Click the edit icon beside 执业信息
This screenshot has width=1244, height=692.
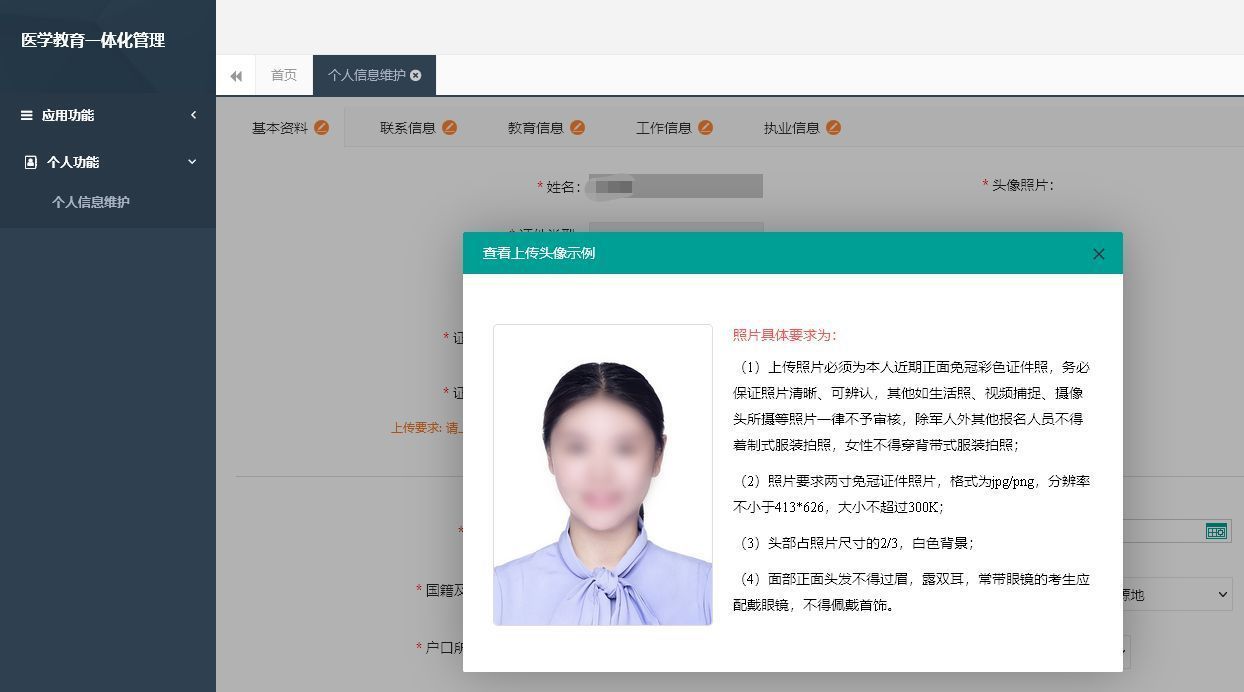[x=833, y=128]
